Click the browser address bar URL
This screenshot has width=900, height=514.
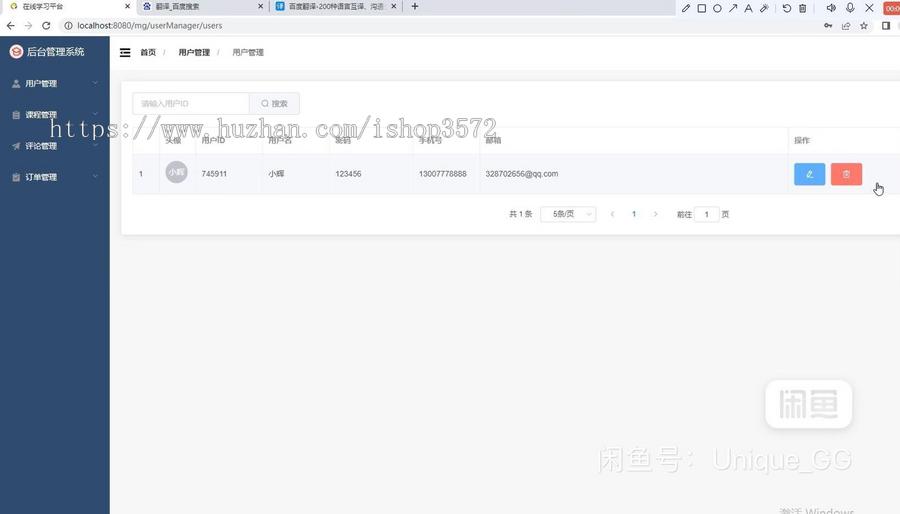(x=150, y=26)
